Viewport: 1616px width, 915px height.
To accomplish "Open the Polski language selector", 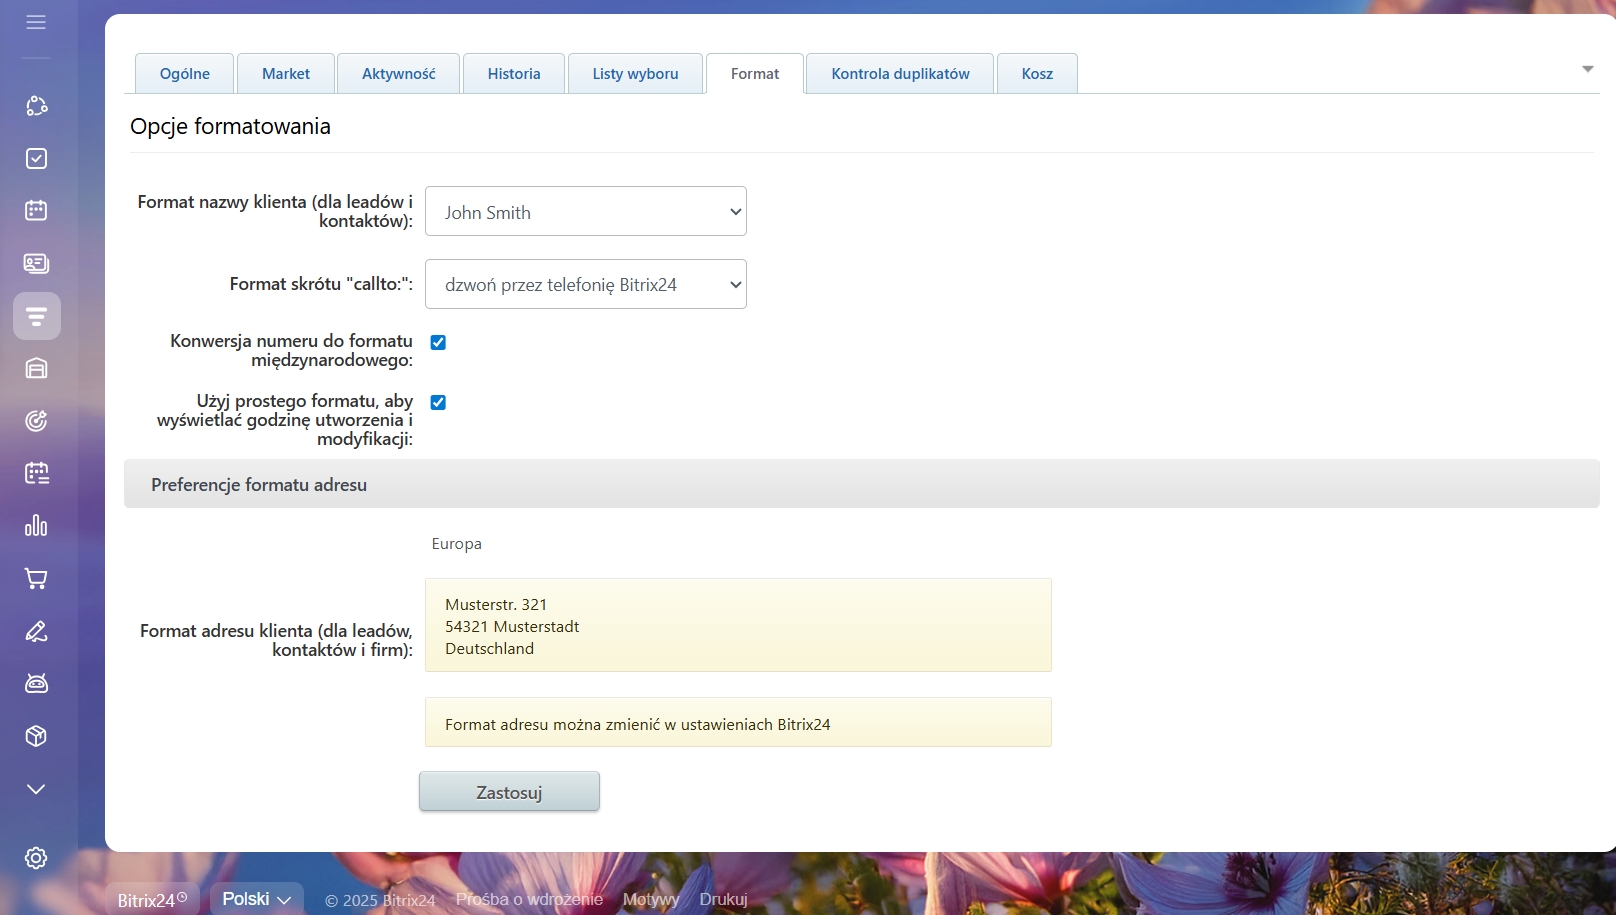I will [x=256, y=899].
